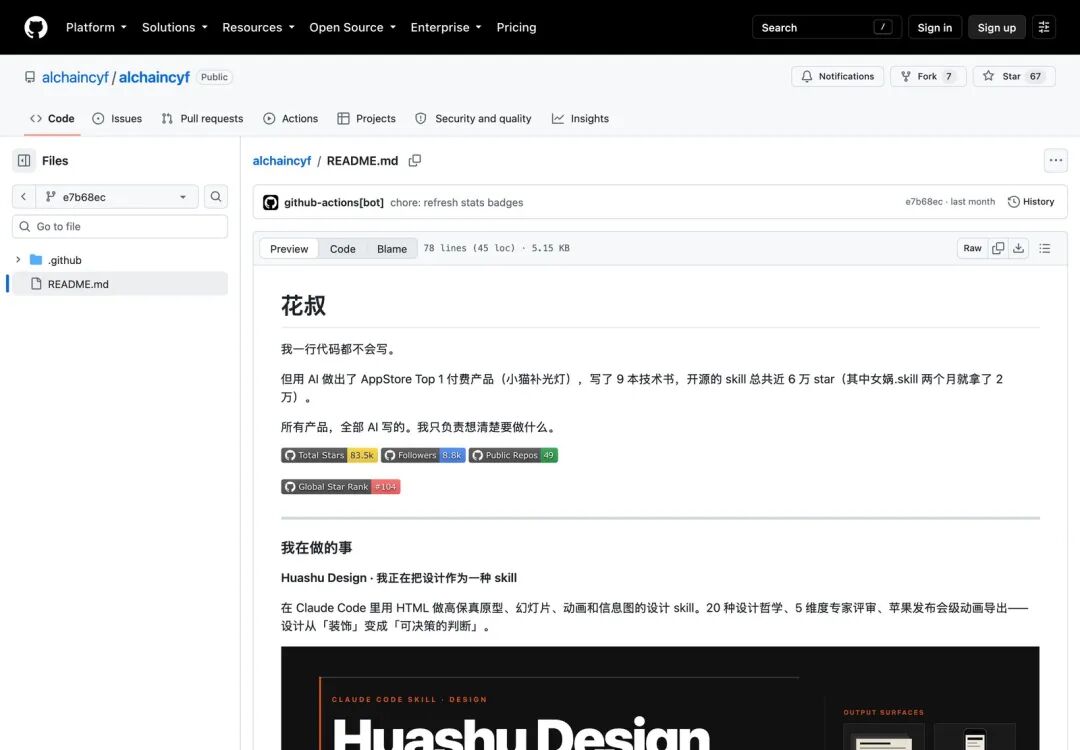Go to the Pricing page
Image resolution: width=1080 pixels, height=750 pixels.
(516, 28)
